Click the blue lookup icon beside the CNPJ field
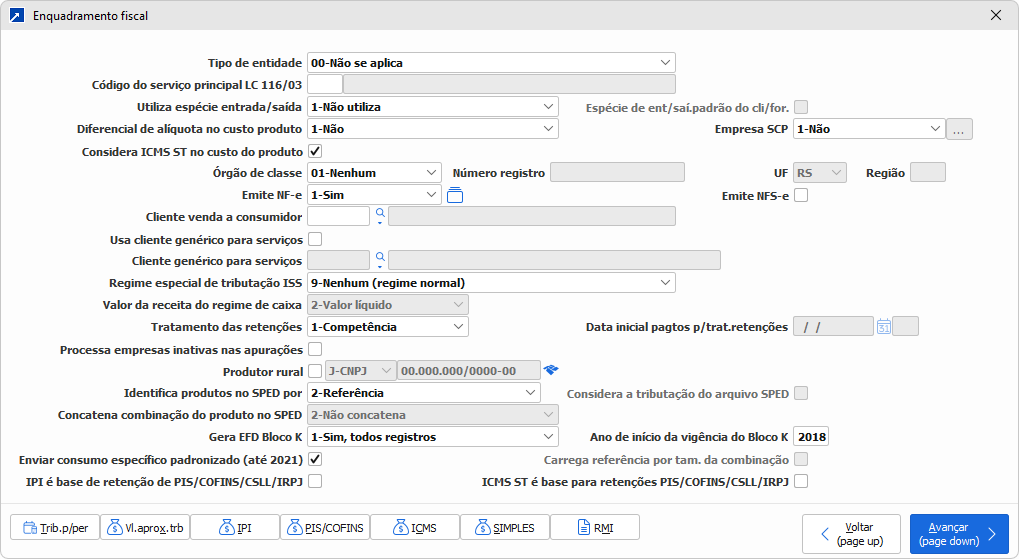The image size is (1019, 559). coord(551,371)
